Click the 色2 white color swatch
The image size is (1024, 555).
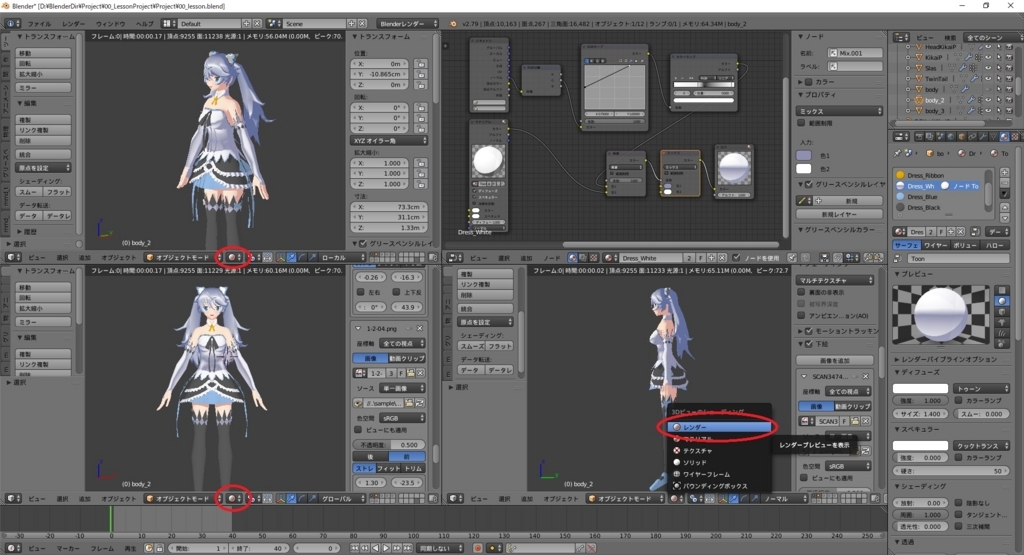[803, 168]
